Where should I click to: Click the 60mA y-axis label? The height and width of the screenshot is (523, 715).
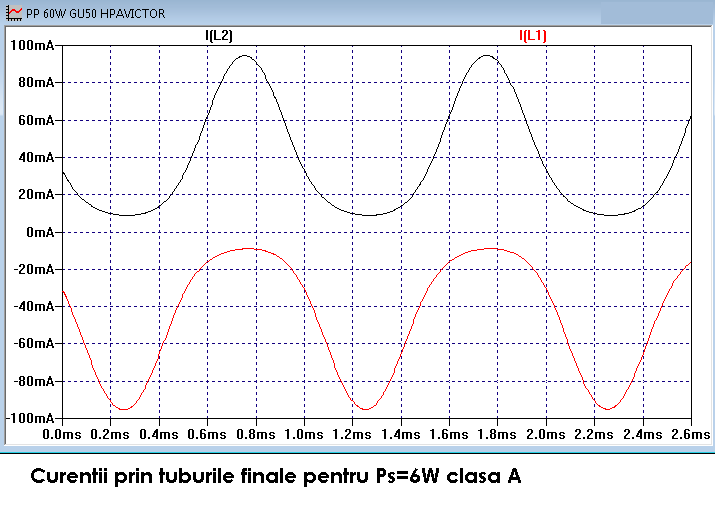click(36, 120)
